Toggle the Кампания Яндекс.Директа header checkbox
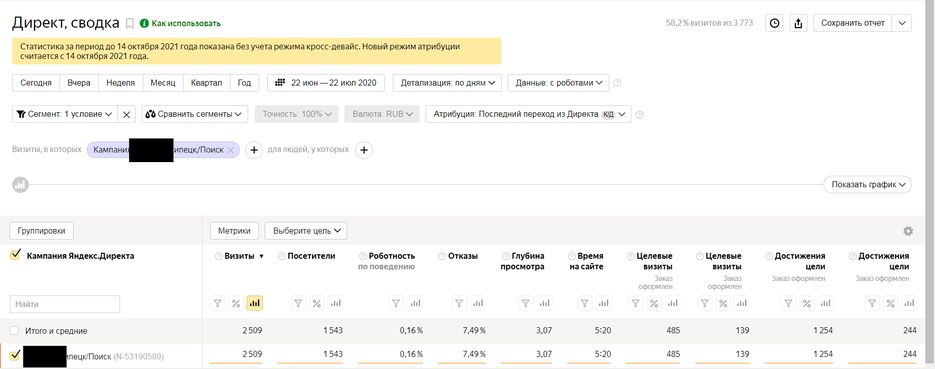Screen dimensions: 935x369 [16, 255]
